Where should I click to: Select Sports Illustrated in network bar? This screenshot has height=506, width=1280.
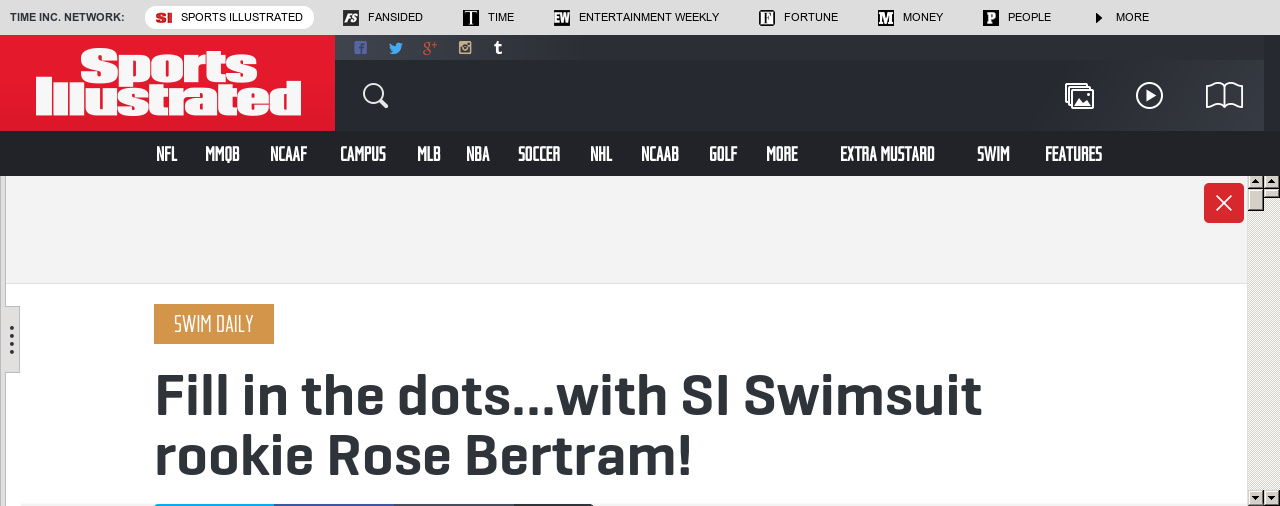pos(229,17)
